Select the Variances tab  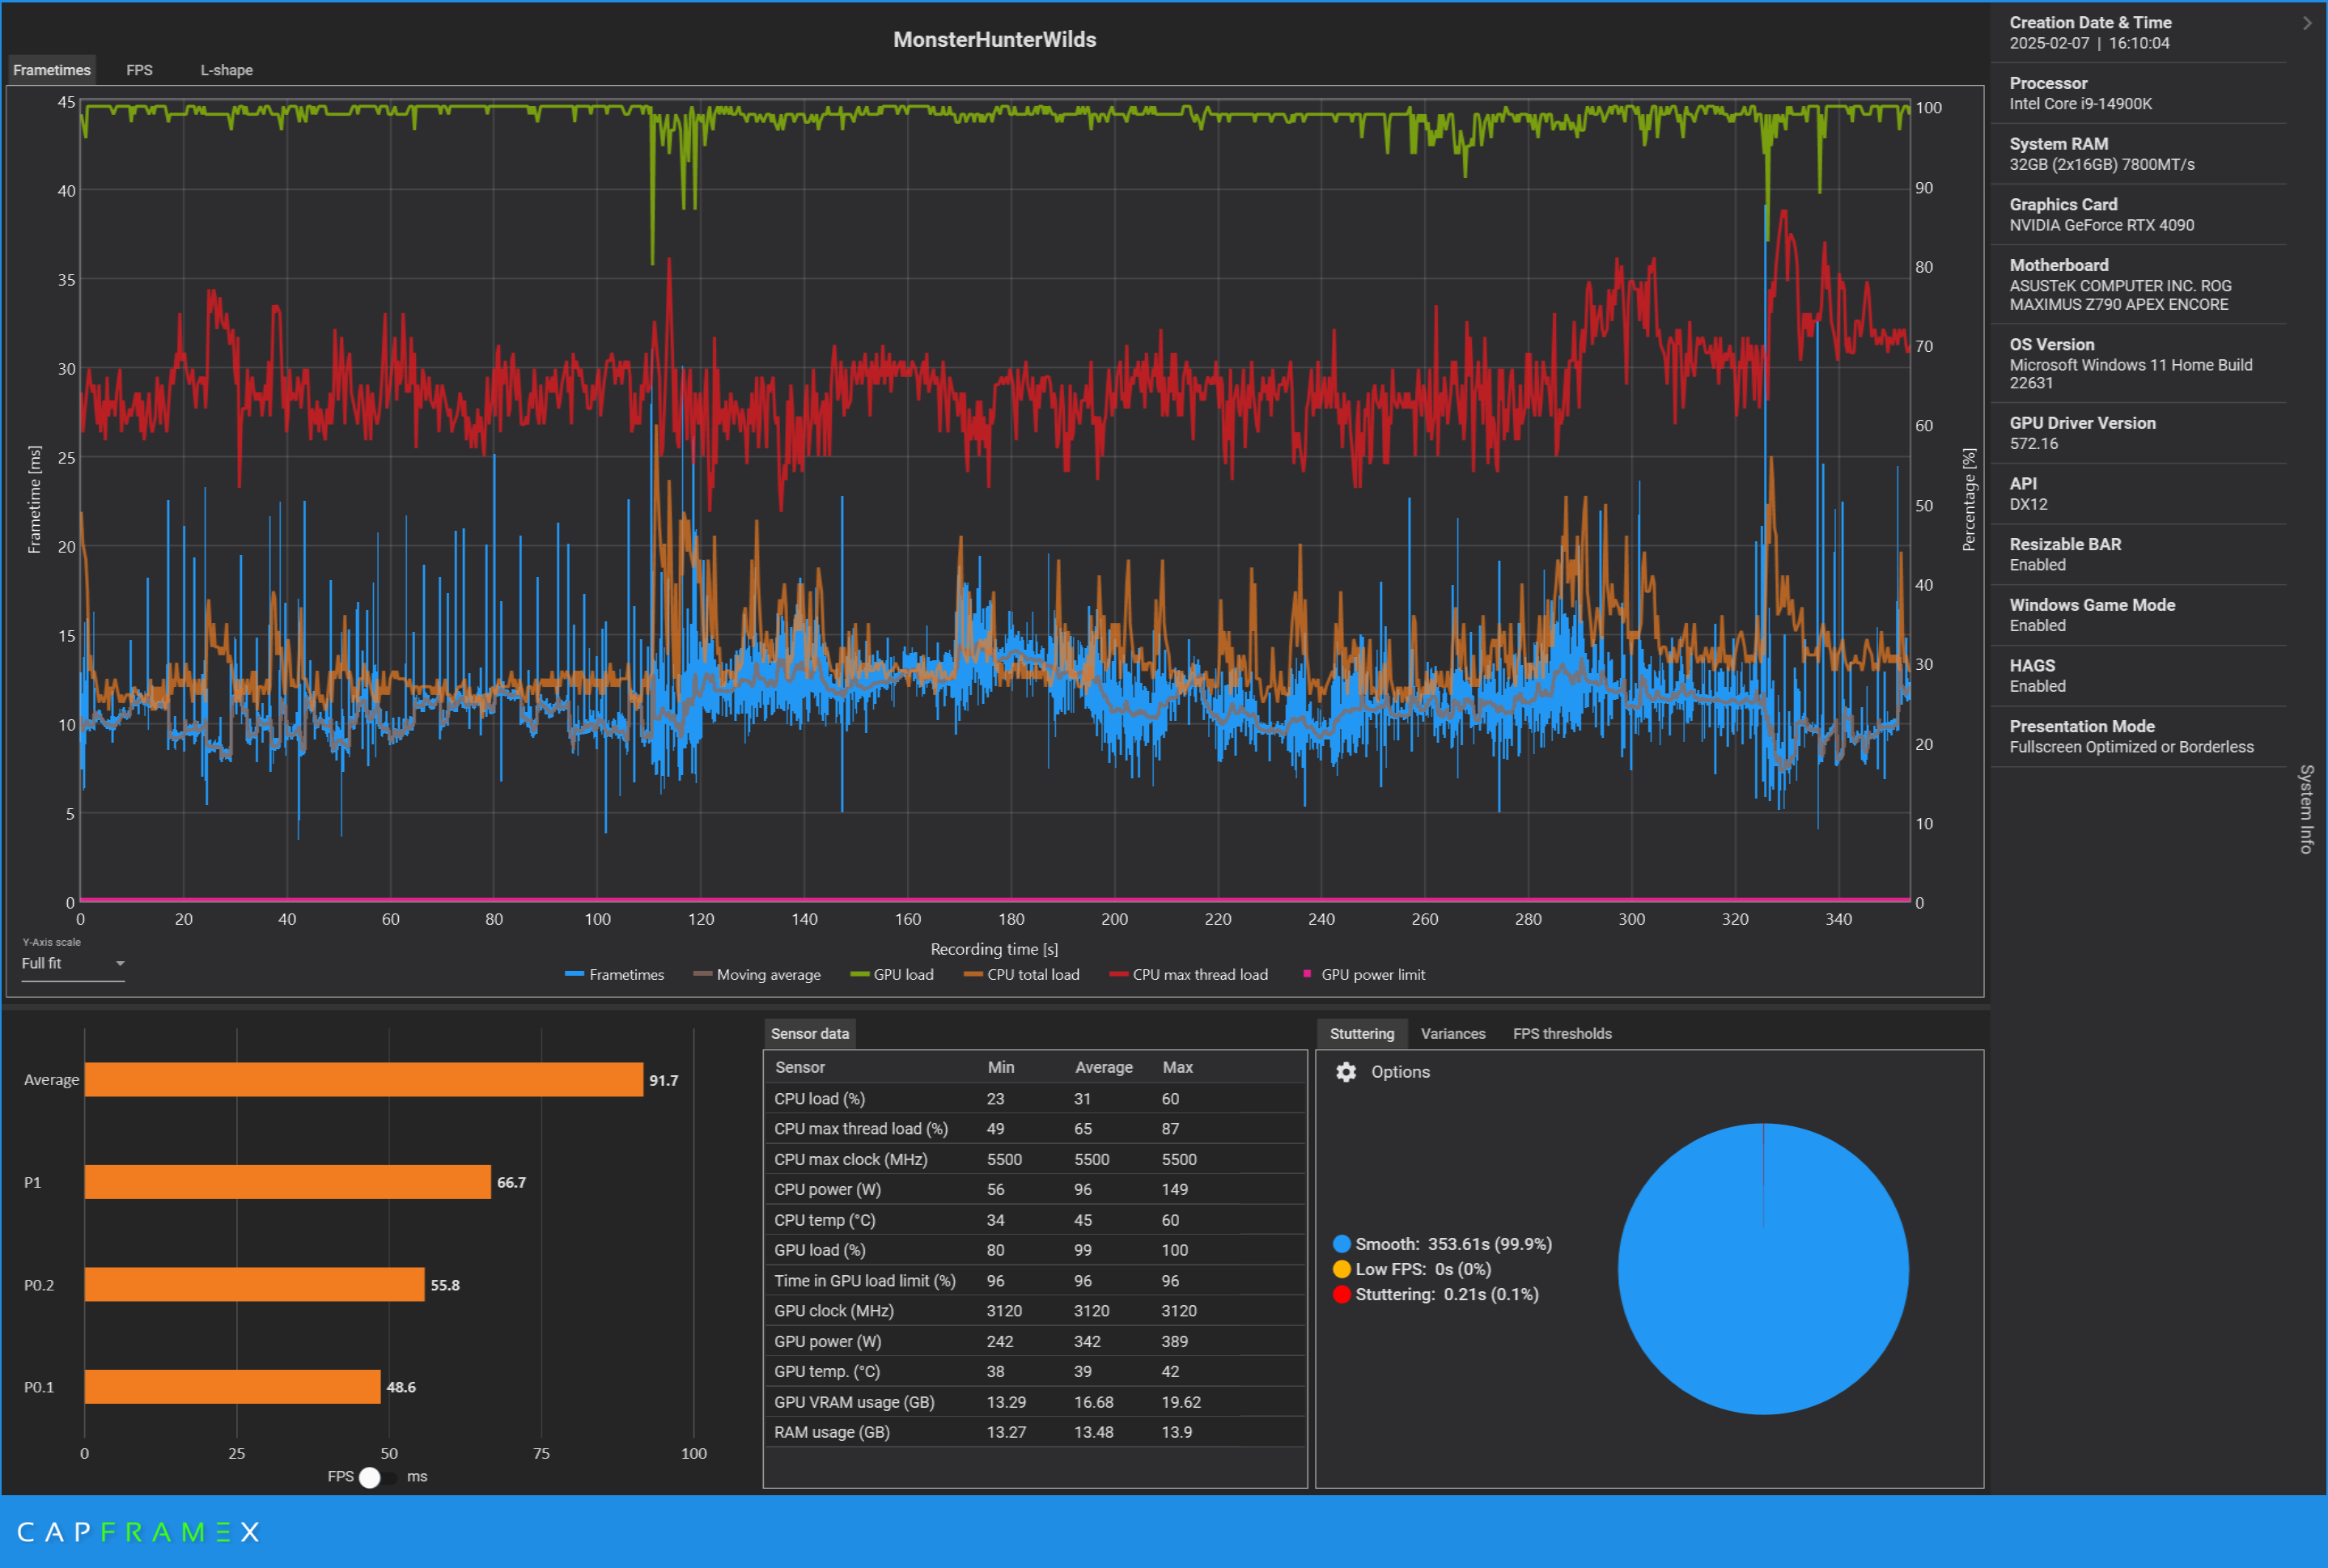click(1452, 1034)
